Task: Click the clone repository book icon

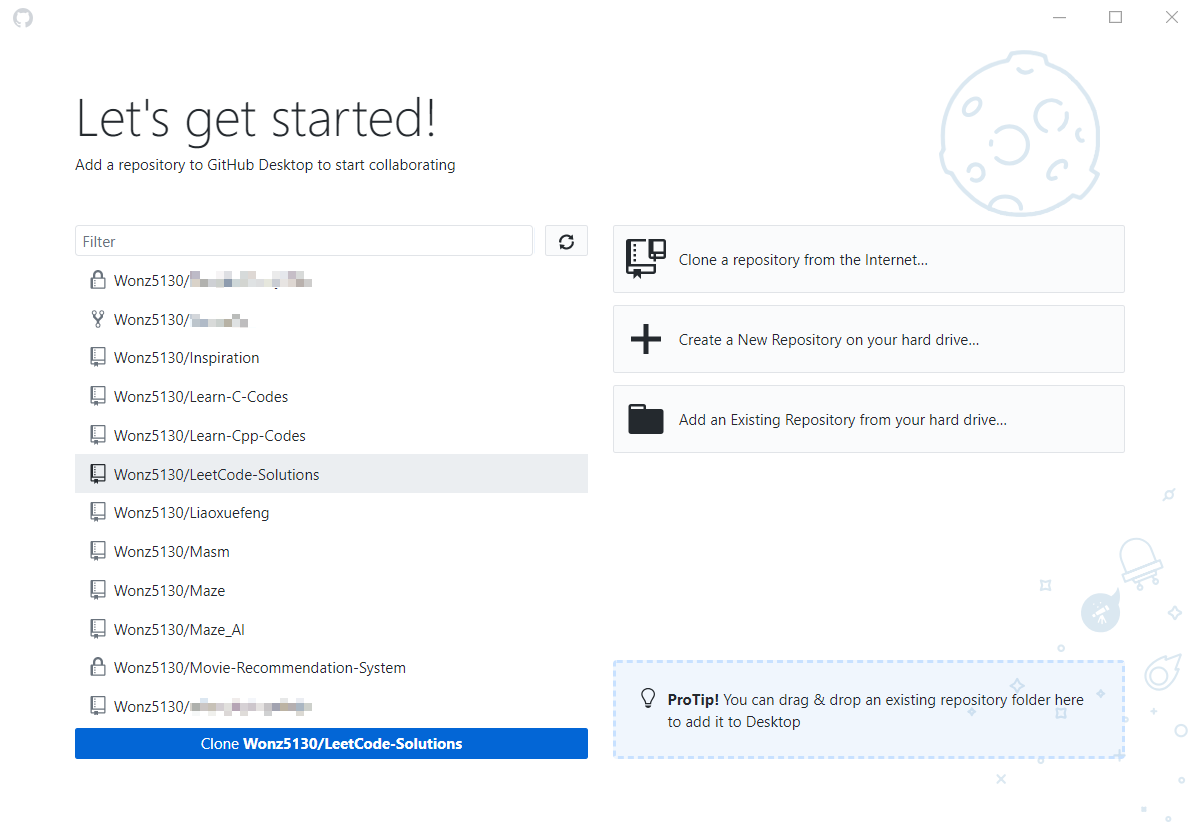Action: pos(646,259)
